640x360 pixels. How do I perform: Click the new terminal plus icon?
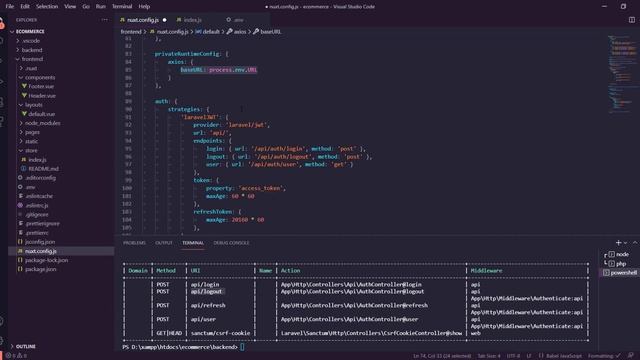pyautogui.click(x=618, y=243)
